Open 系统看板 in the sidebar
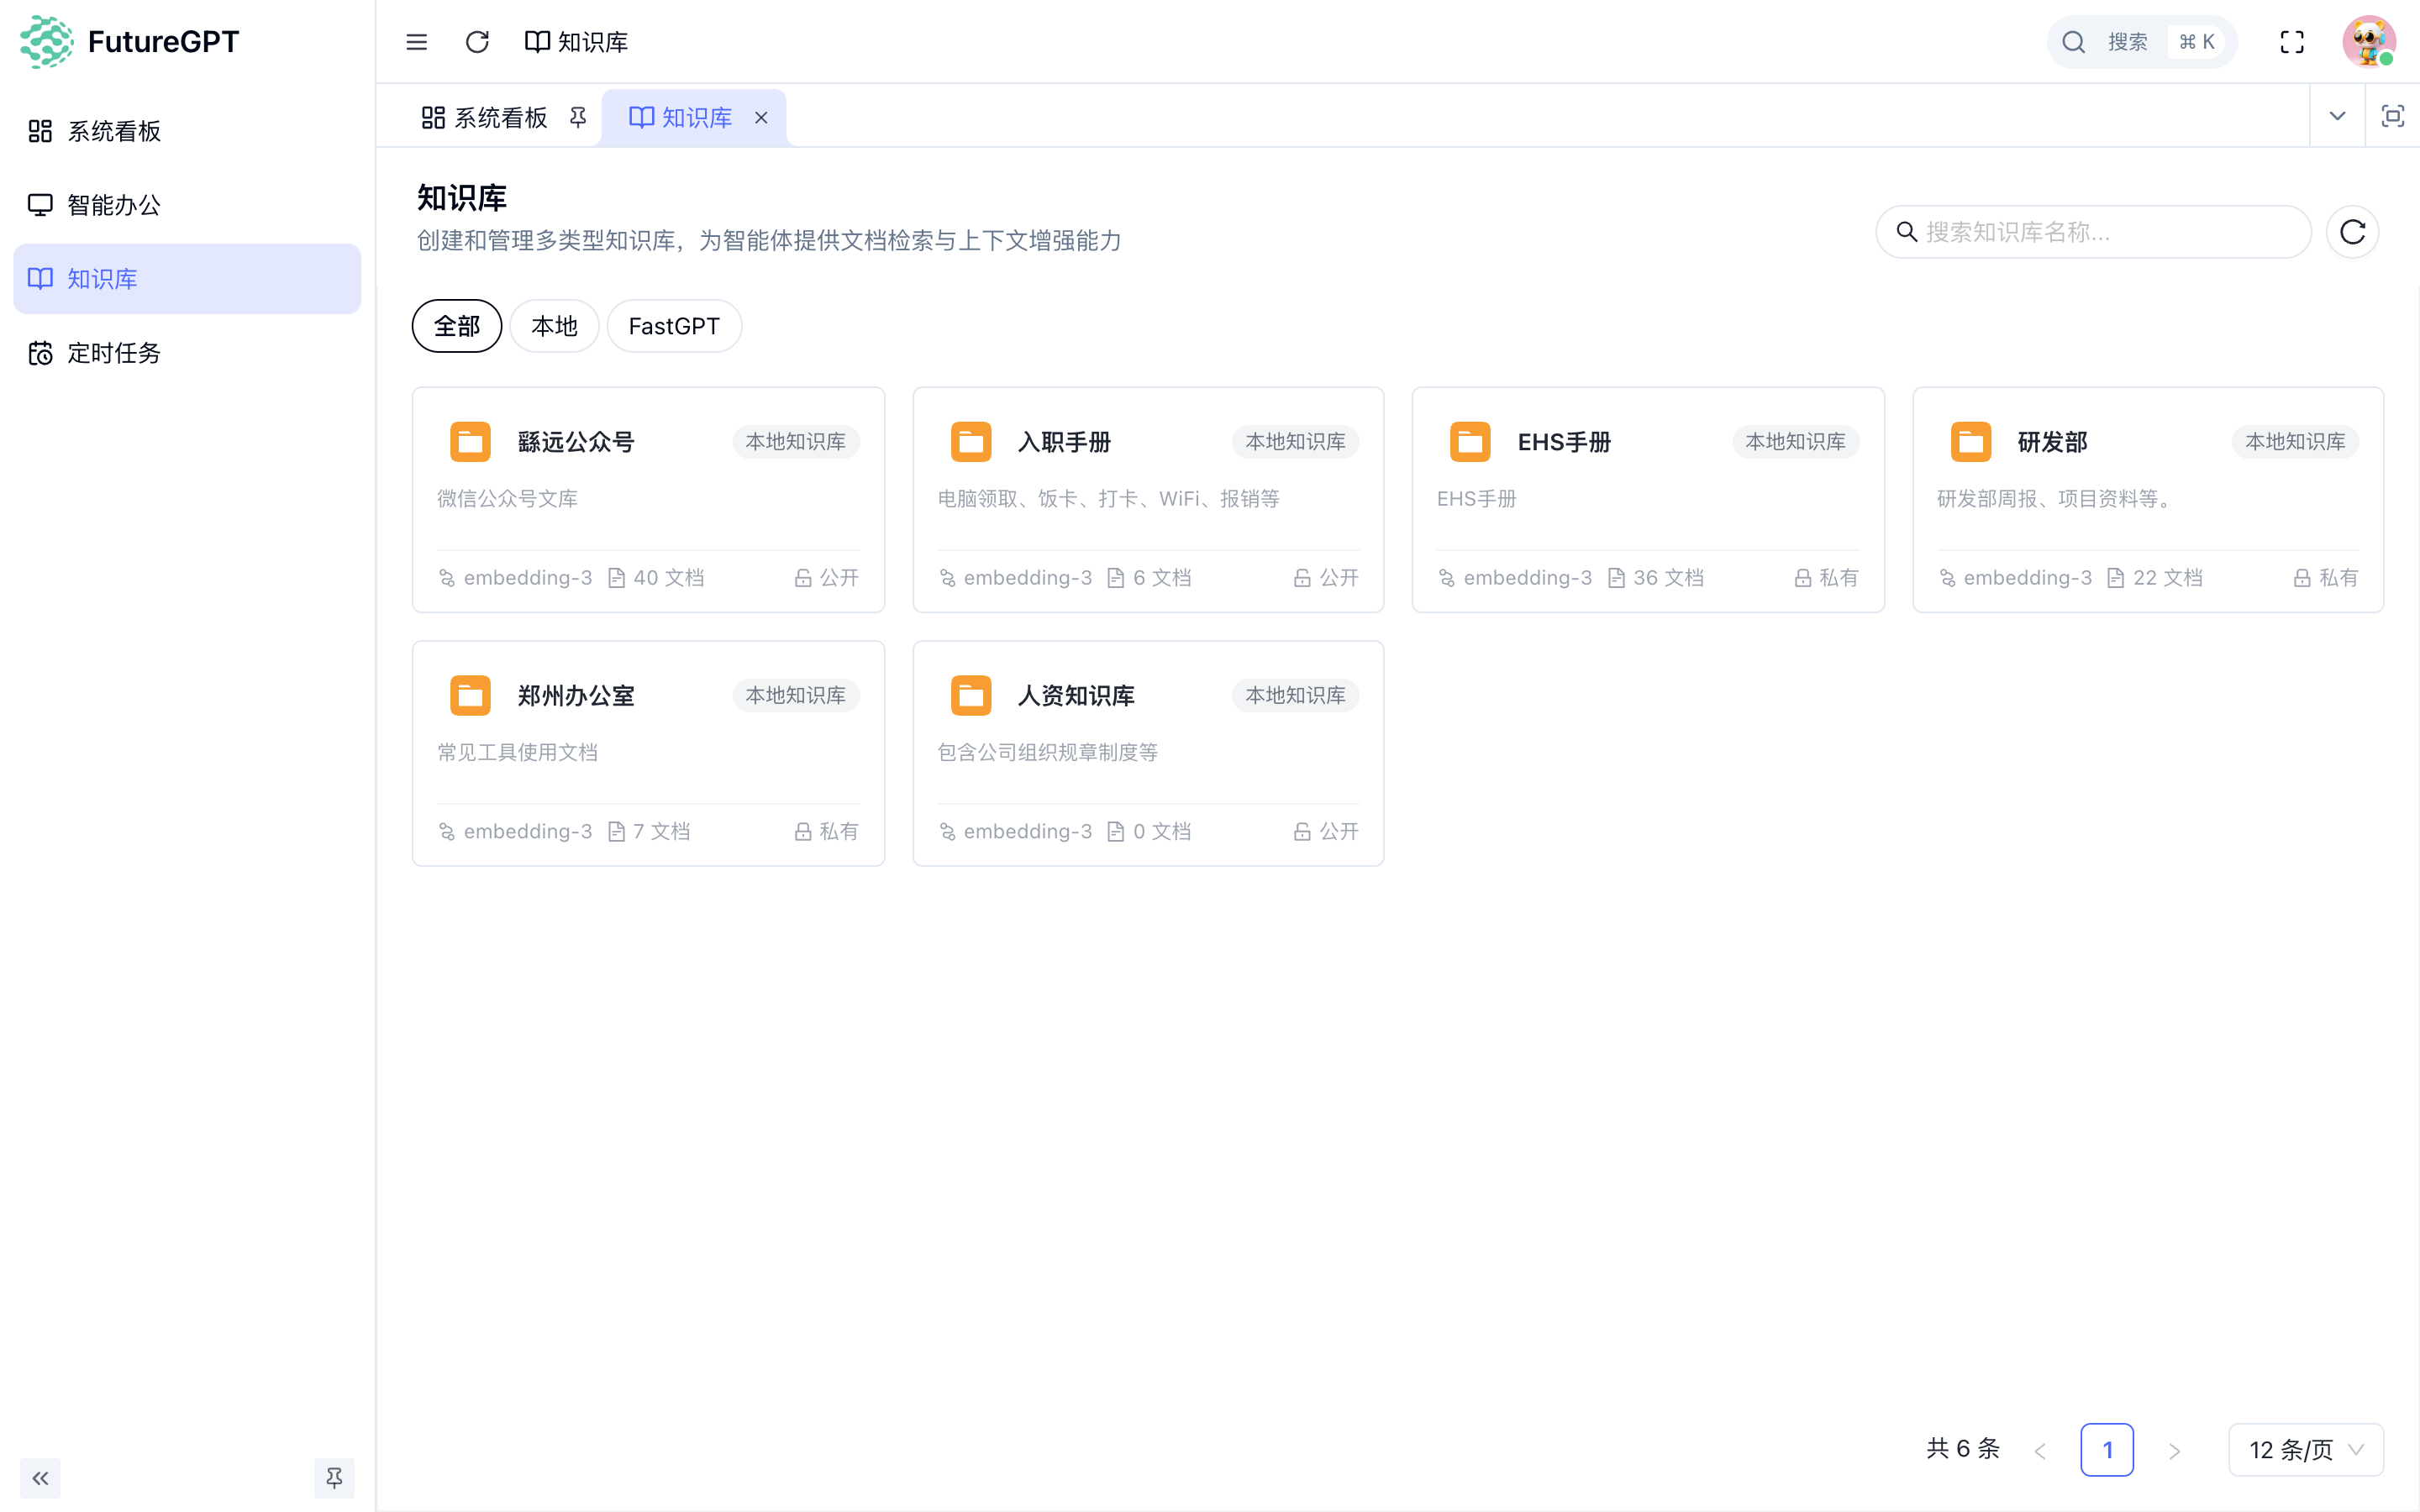 point(187,131)
